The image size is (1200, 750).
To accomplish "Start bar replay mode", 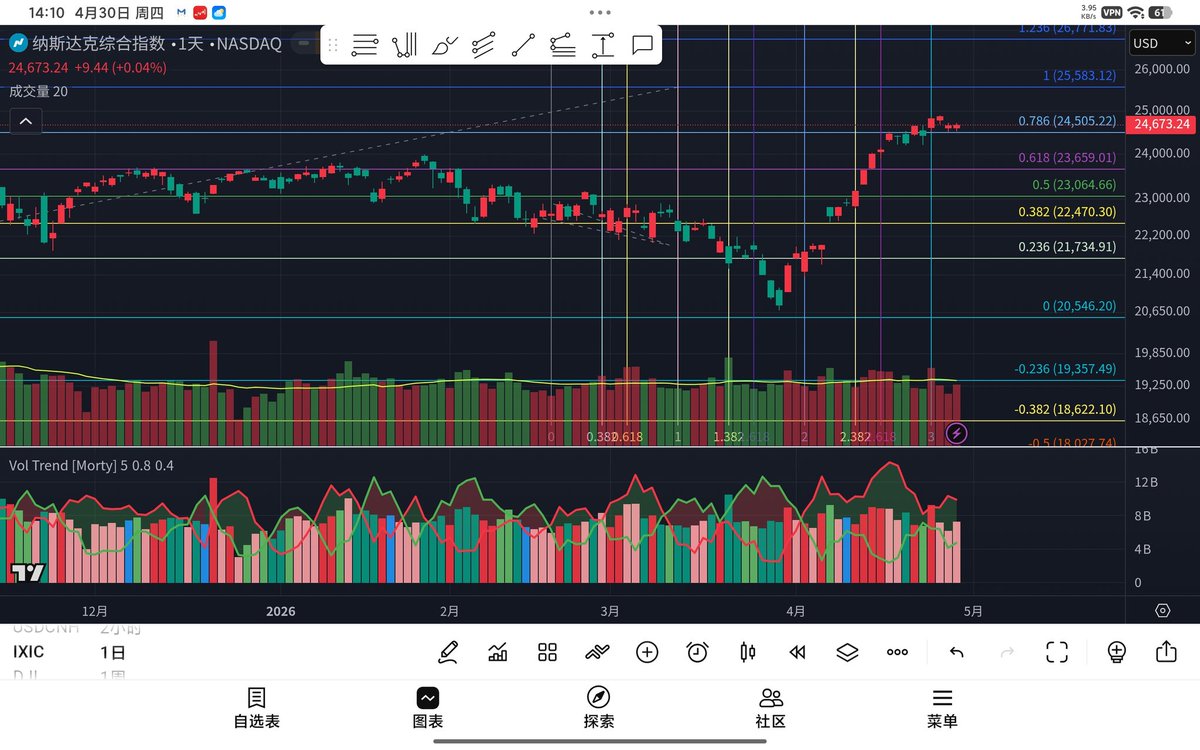I will [x=797, y=653].
